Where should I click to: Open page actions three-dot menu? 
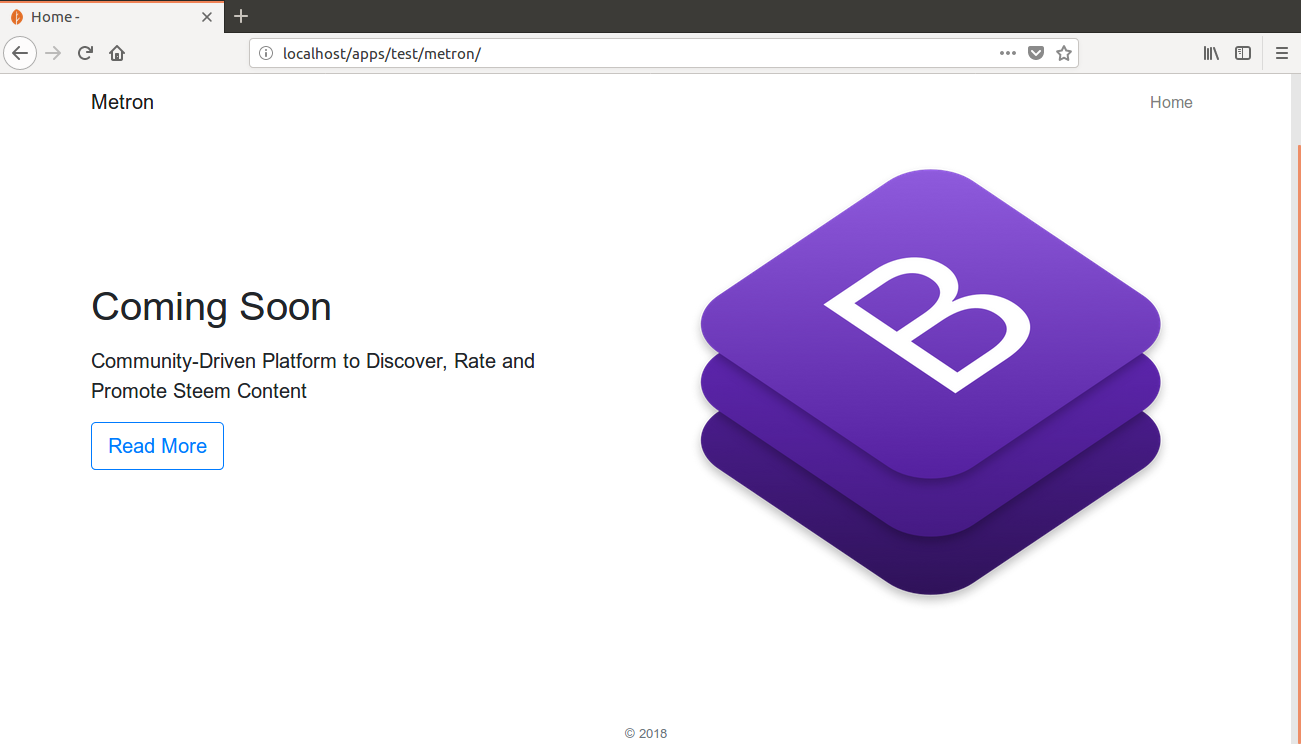1008,53
